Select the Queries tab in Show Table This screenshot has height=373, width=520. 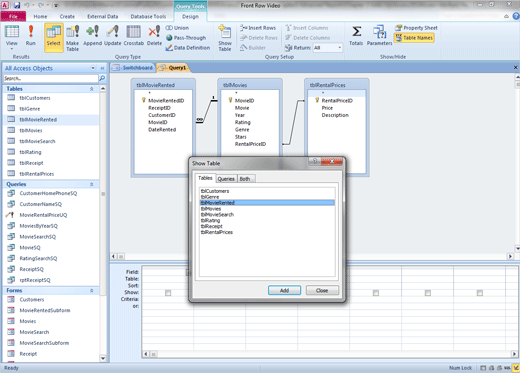[226, 179]
